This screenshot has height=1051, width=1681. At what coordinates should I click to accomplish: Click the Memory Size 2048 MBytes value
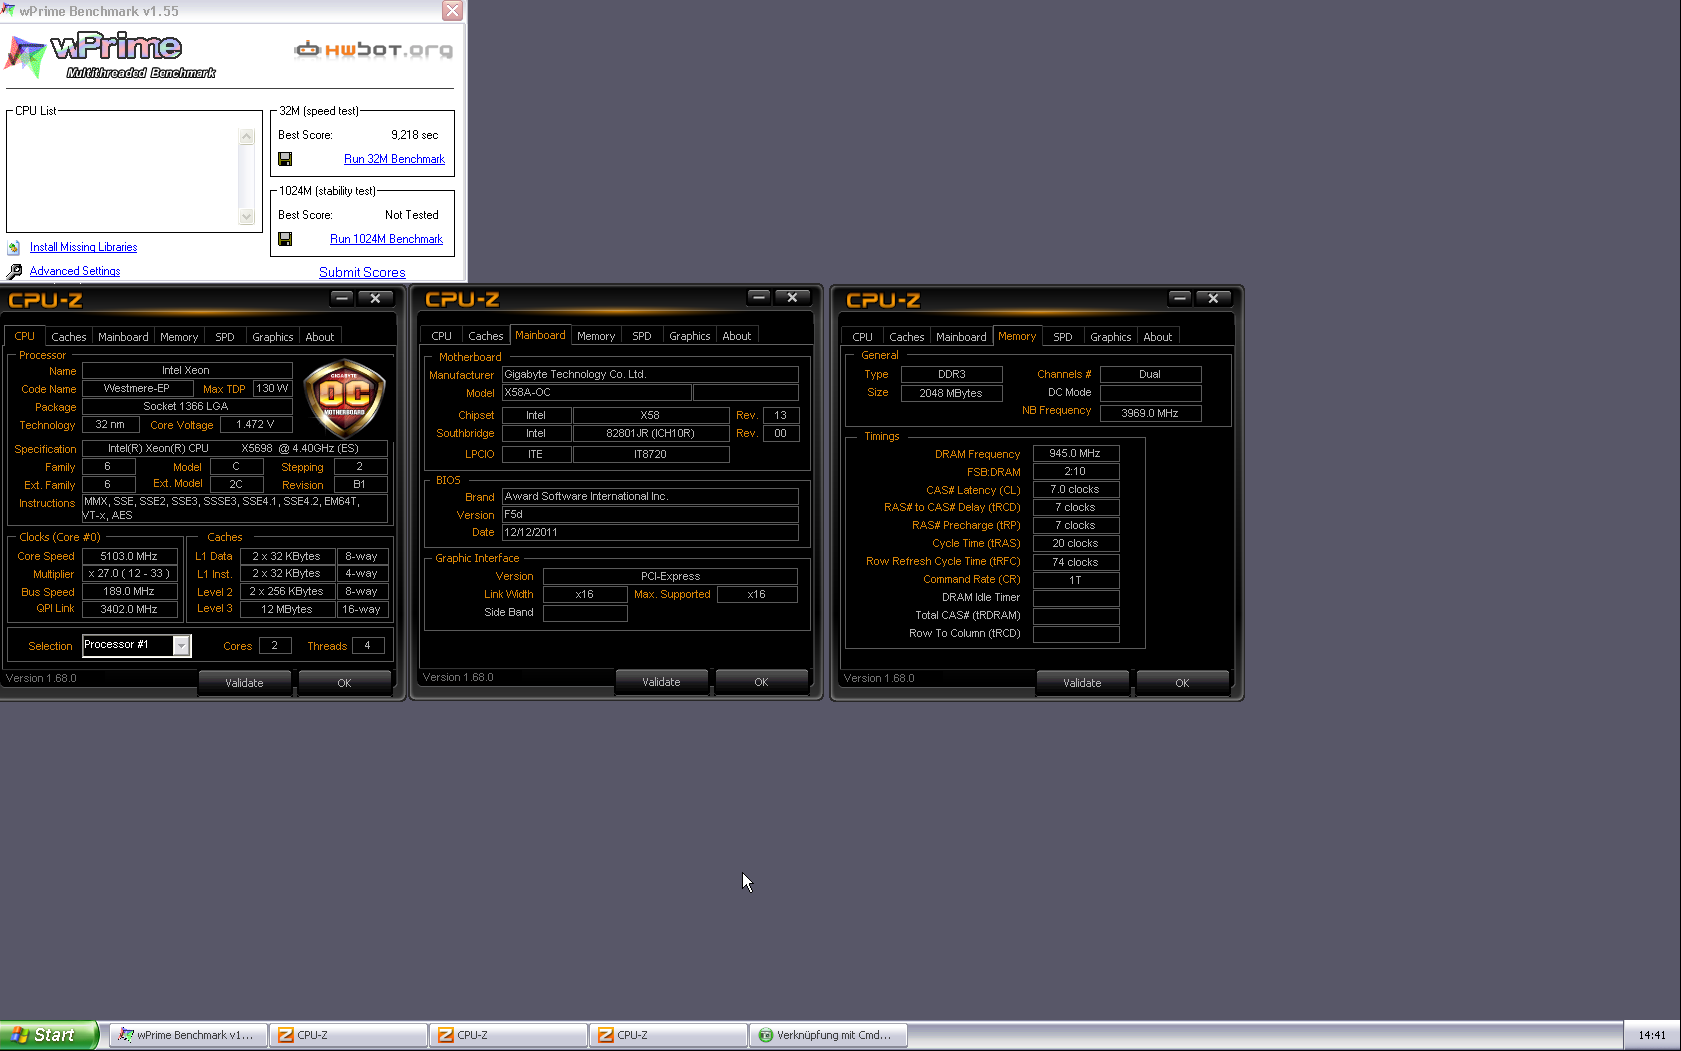tap(951, 393)
